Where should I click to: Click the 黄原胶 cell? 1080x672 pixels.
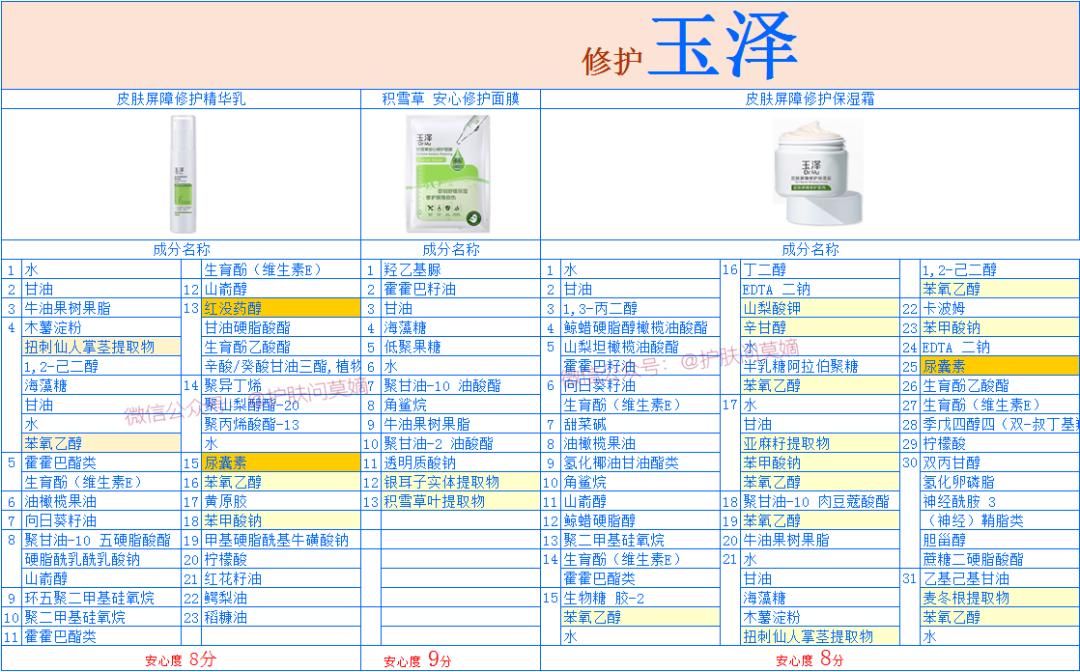tap(281, 501)
